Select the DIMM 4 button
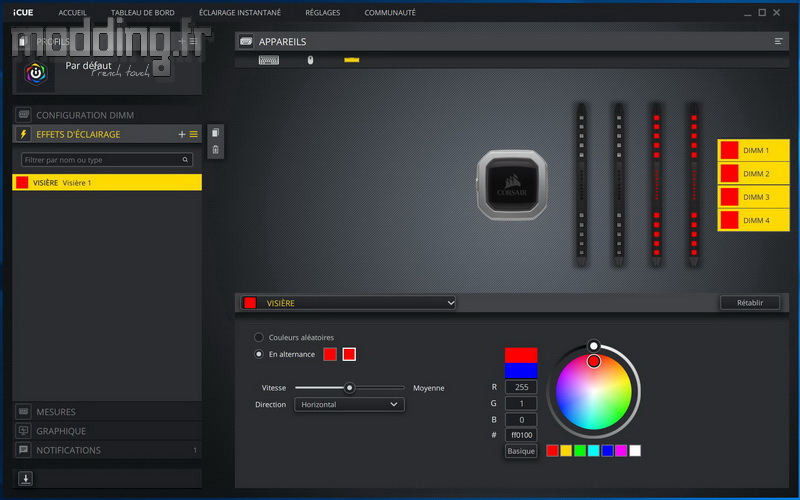 (754, 220)
